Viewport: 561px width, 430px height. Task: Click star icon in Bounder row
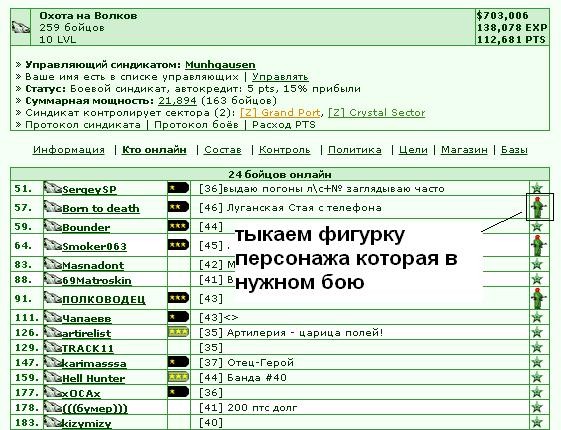click(x=537, y=226)
